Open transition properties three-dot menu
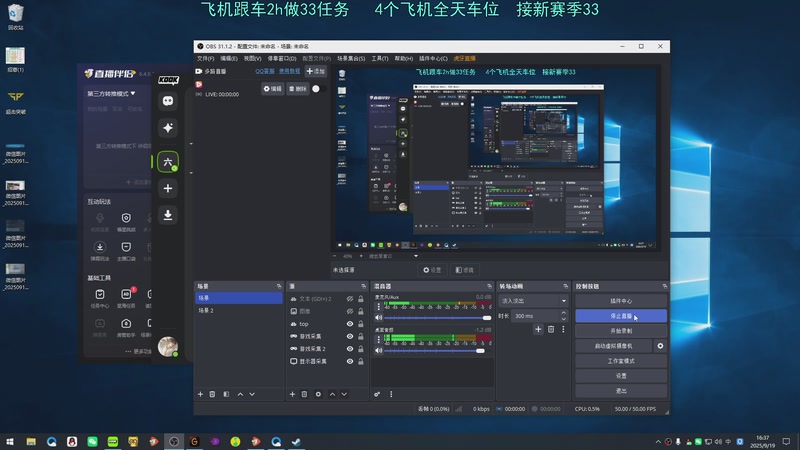Image resolution: width=800 pixels, height=450 pixels. click(x=563, y=330)
